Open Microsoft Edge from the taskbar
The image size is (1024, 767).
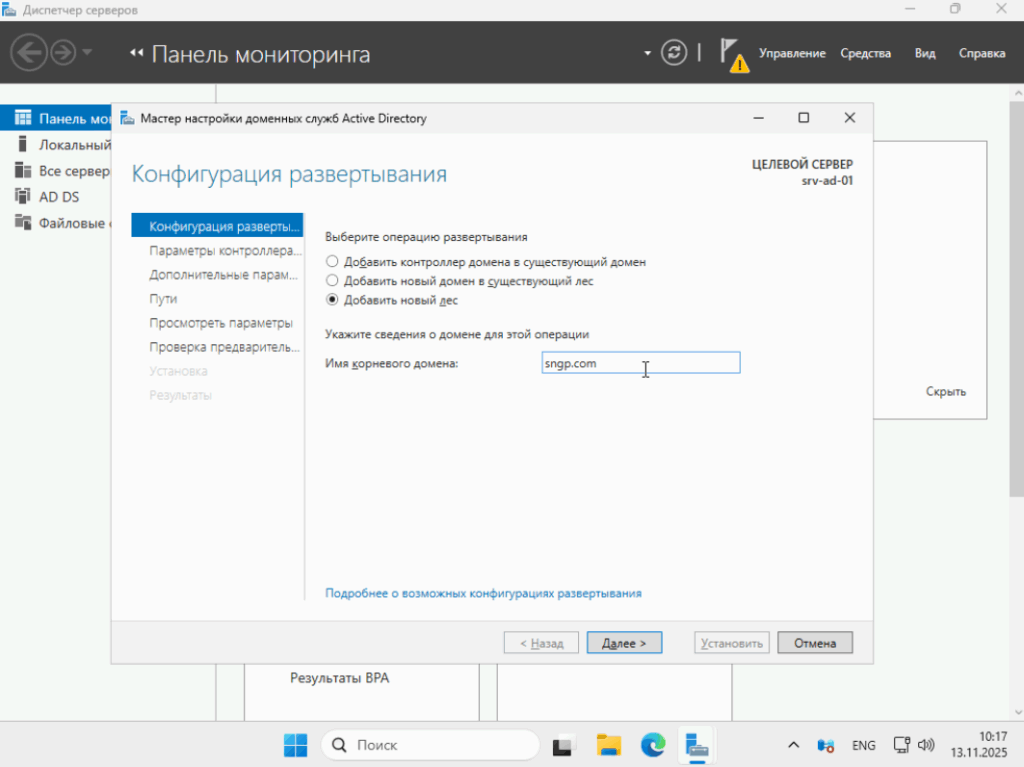(x=653, y=745)
